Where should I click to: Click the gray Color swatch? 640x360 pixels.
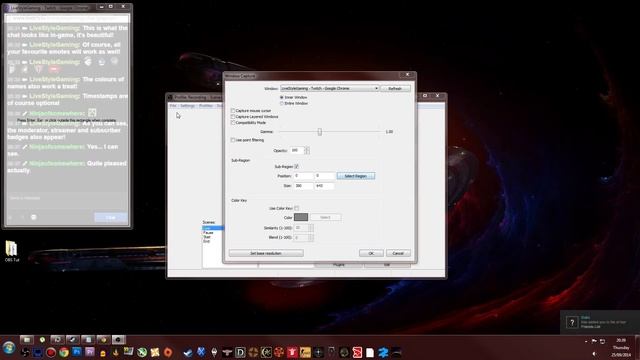click(x=301, y=217)
